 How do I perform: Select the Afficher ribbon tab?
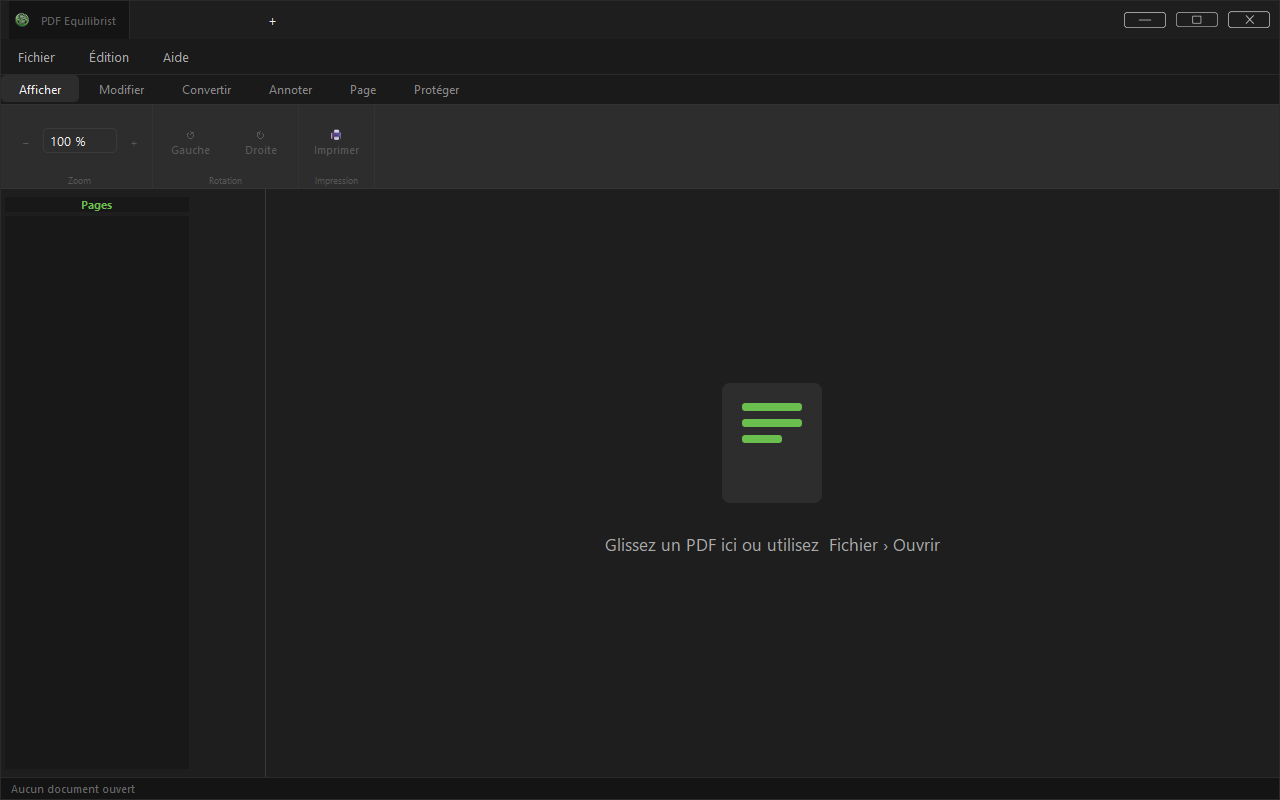[x=40, y=89]
